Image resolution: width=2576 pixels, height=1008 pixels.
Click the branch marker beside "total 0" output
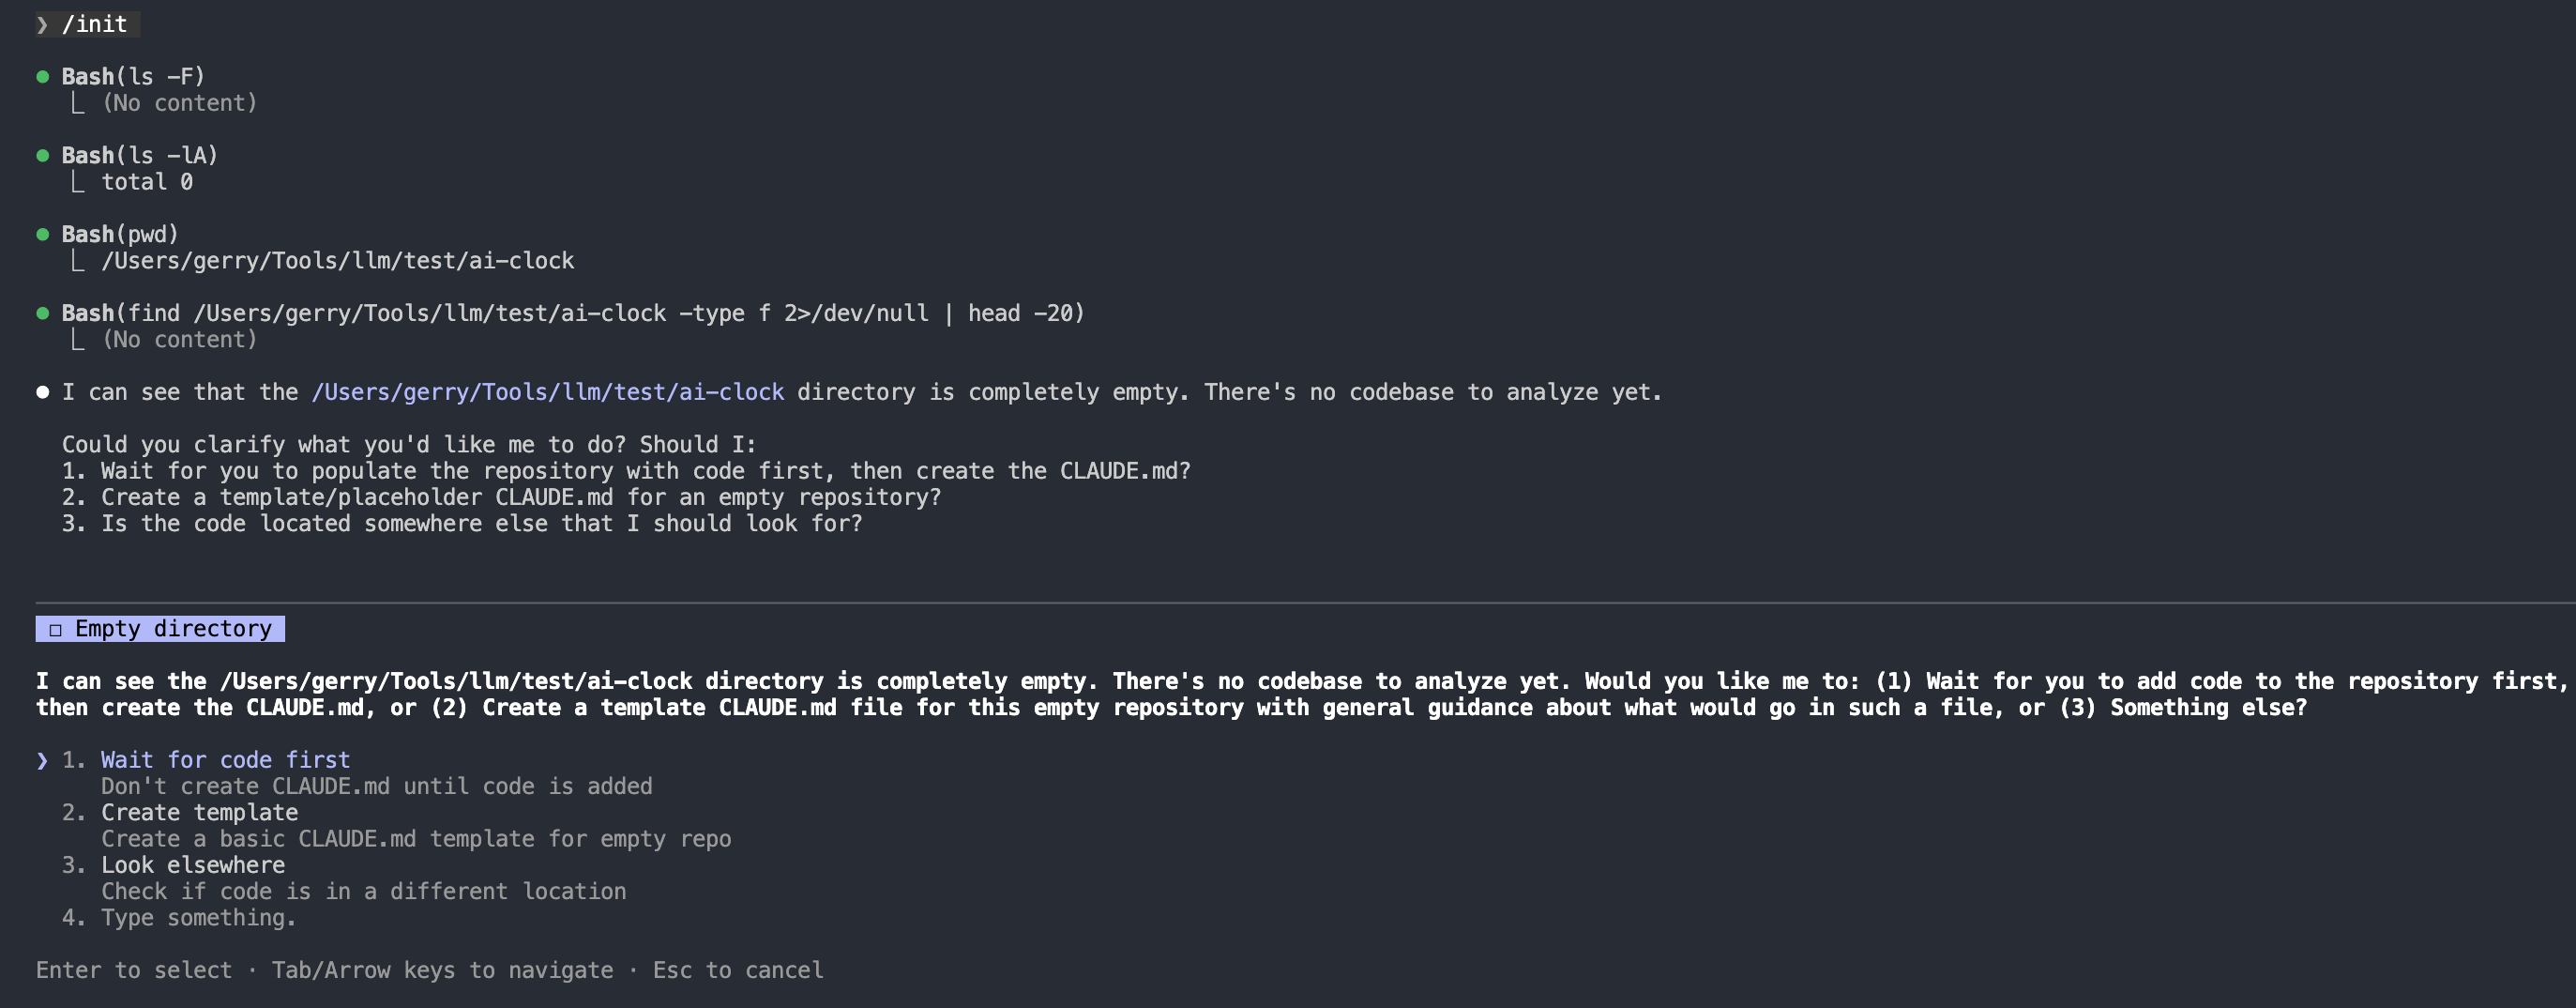coord(78,182)
